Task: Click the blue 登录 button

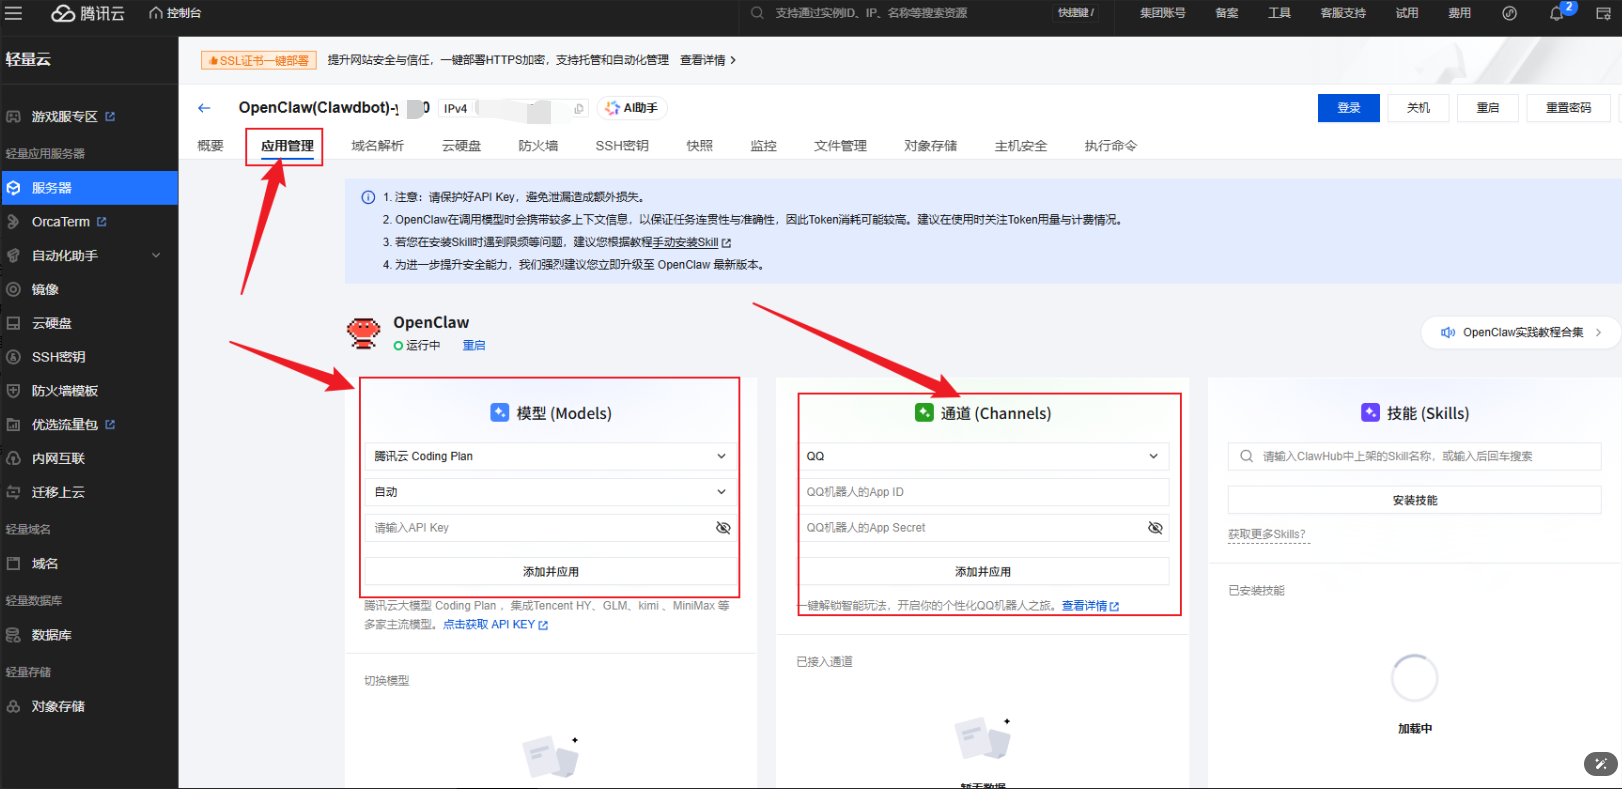Action: [x=1349, y=108]
